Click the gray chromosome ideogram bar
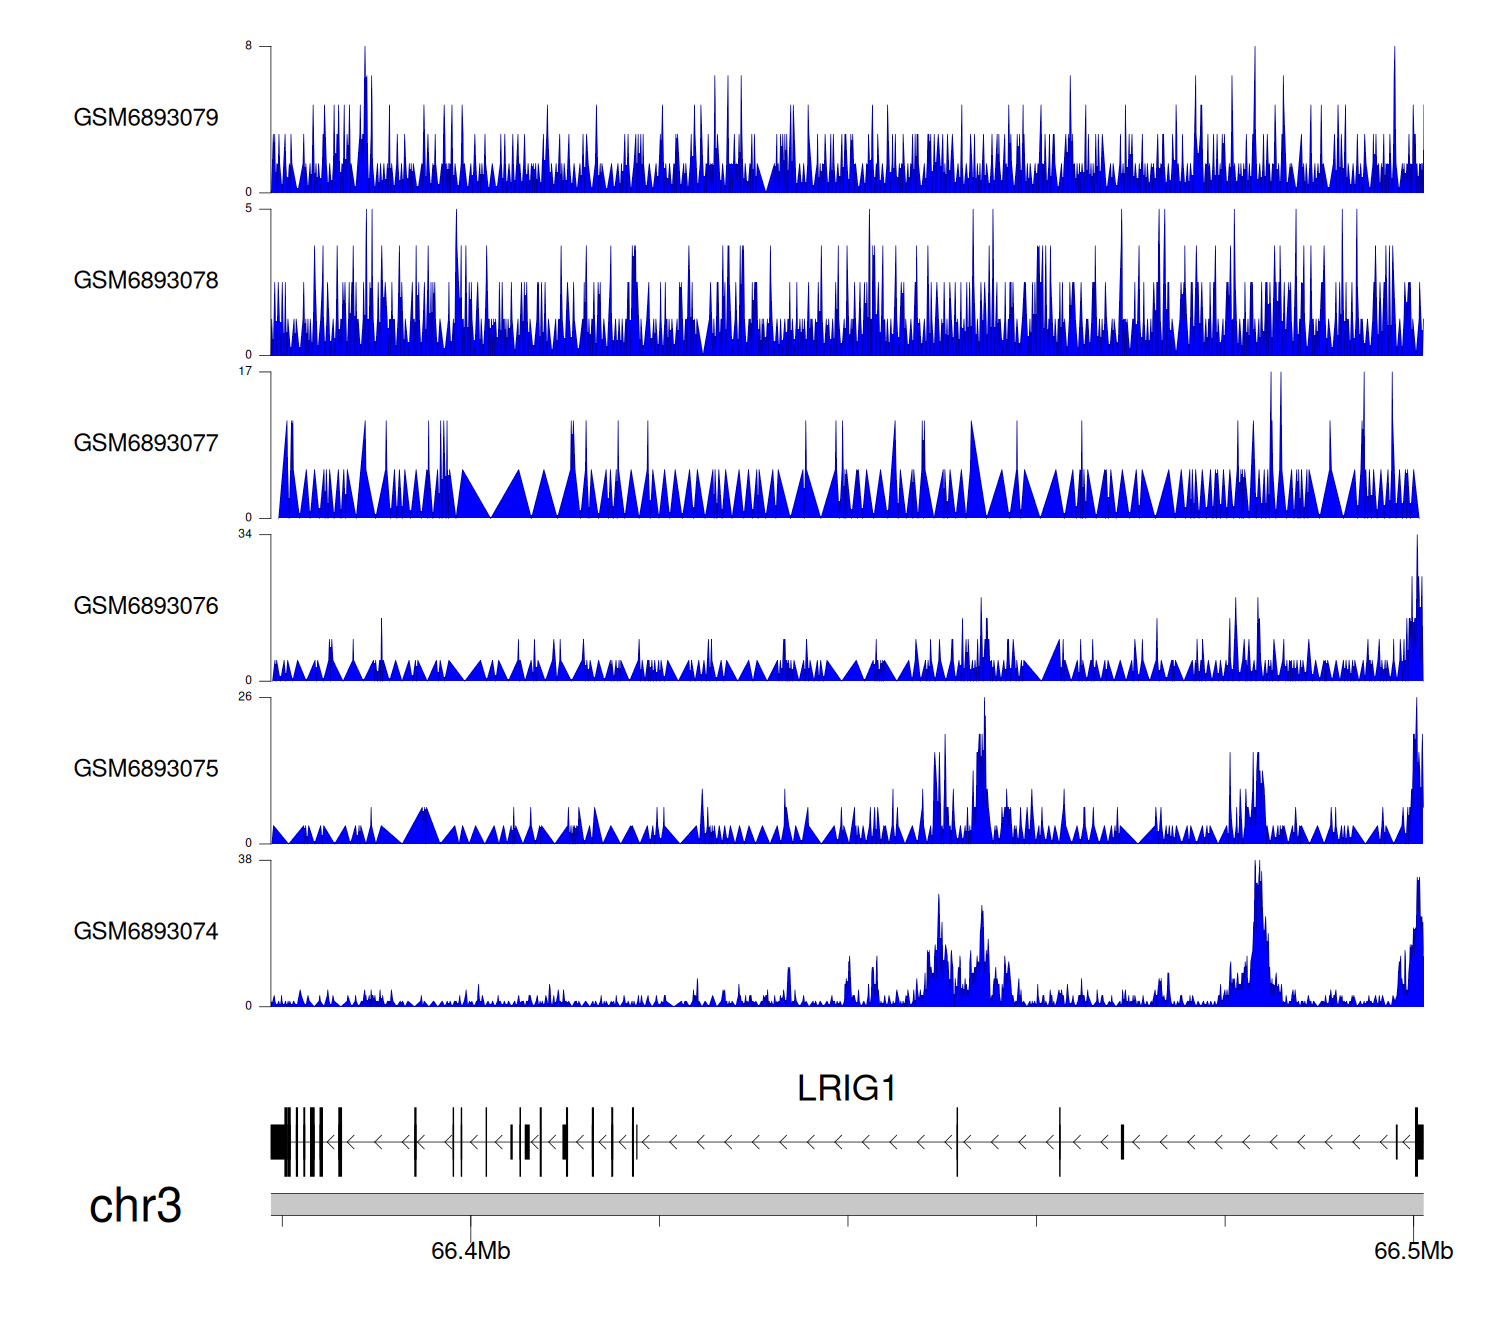 pyautogui.click(x=846, y=1204)
